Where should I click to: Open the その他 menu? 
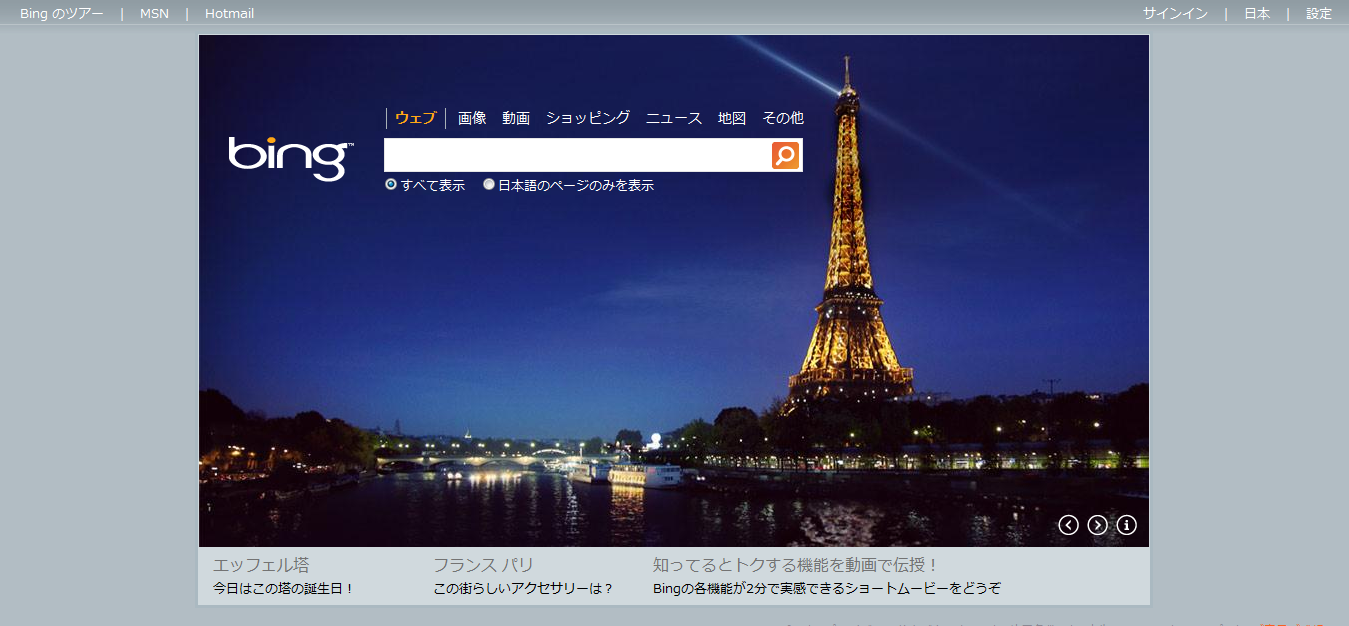pyautogui.click(x=782, y=118)
